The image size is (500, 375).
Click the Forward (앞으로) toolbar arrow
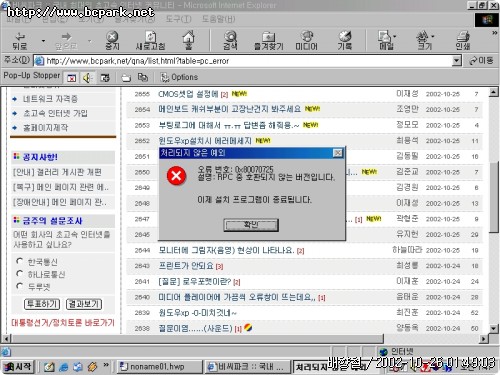[x=66, y=41]
